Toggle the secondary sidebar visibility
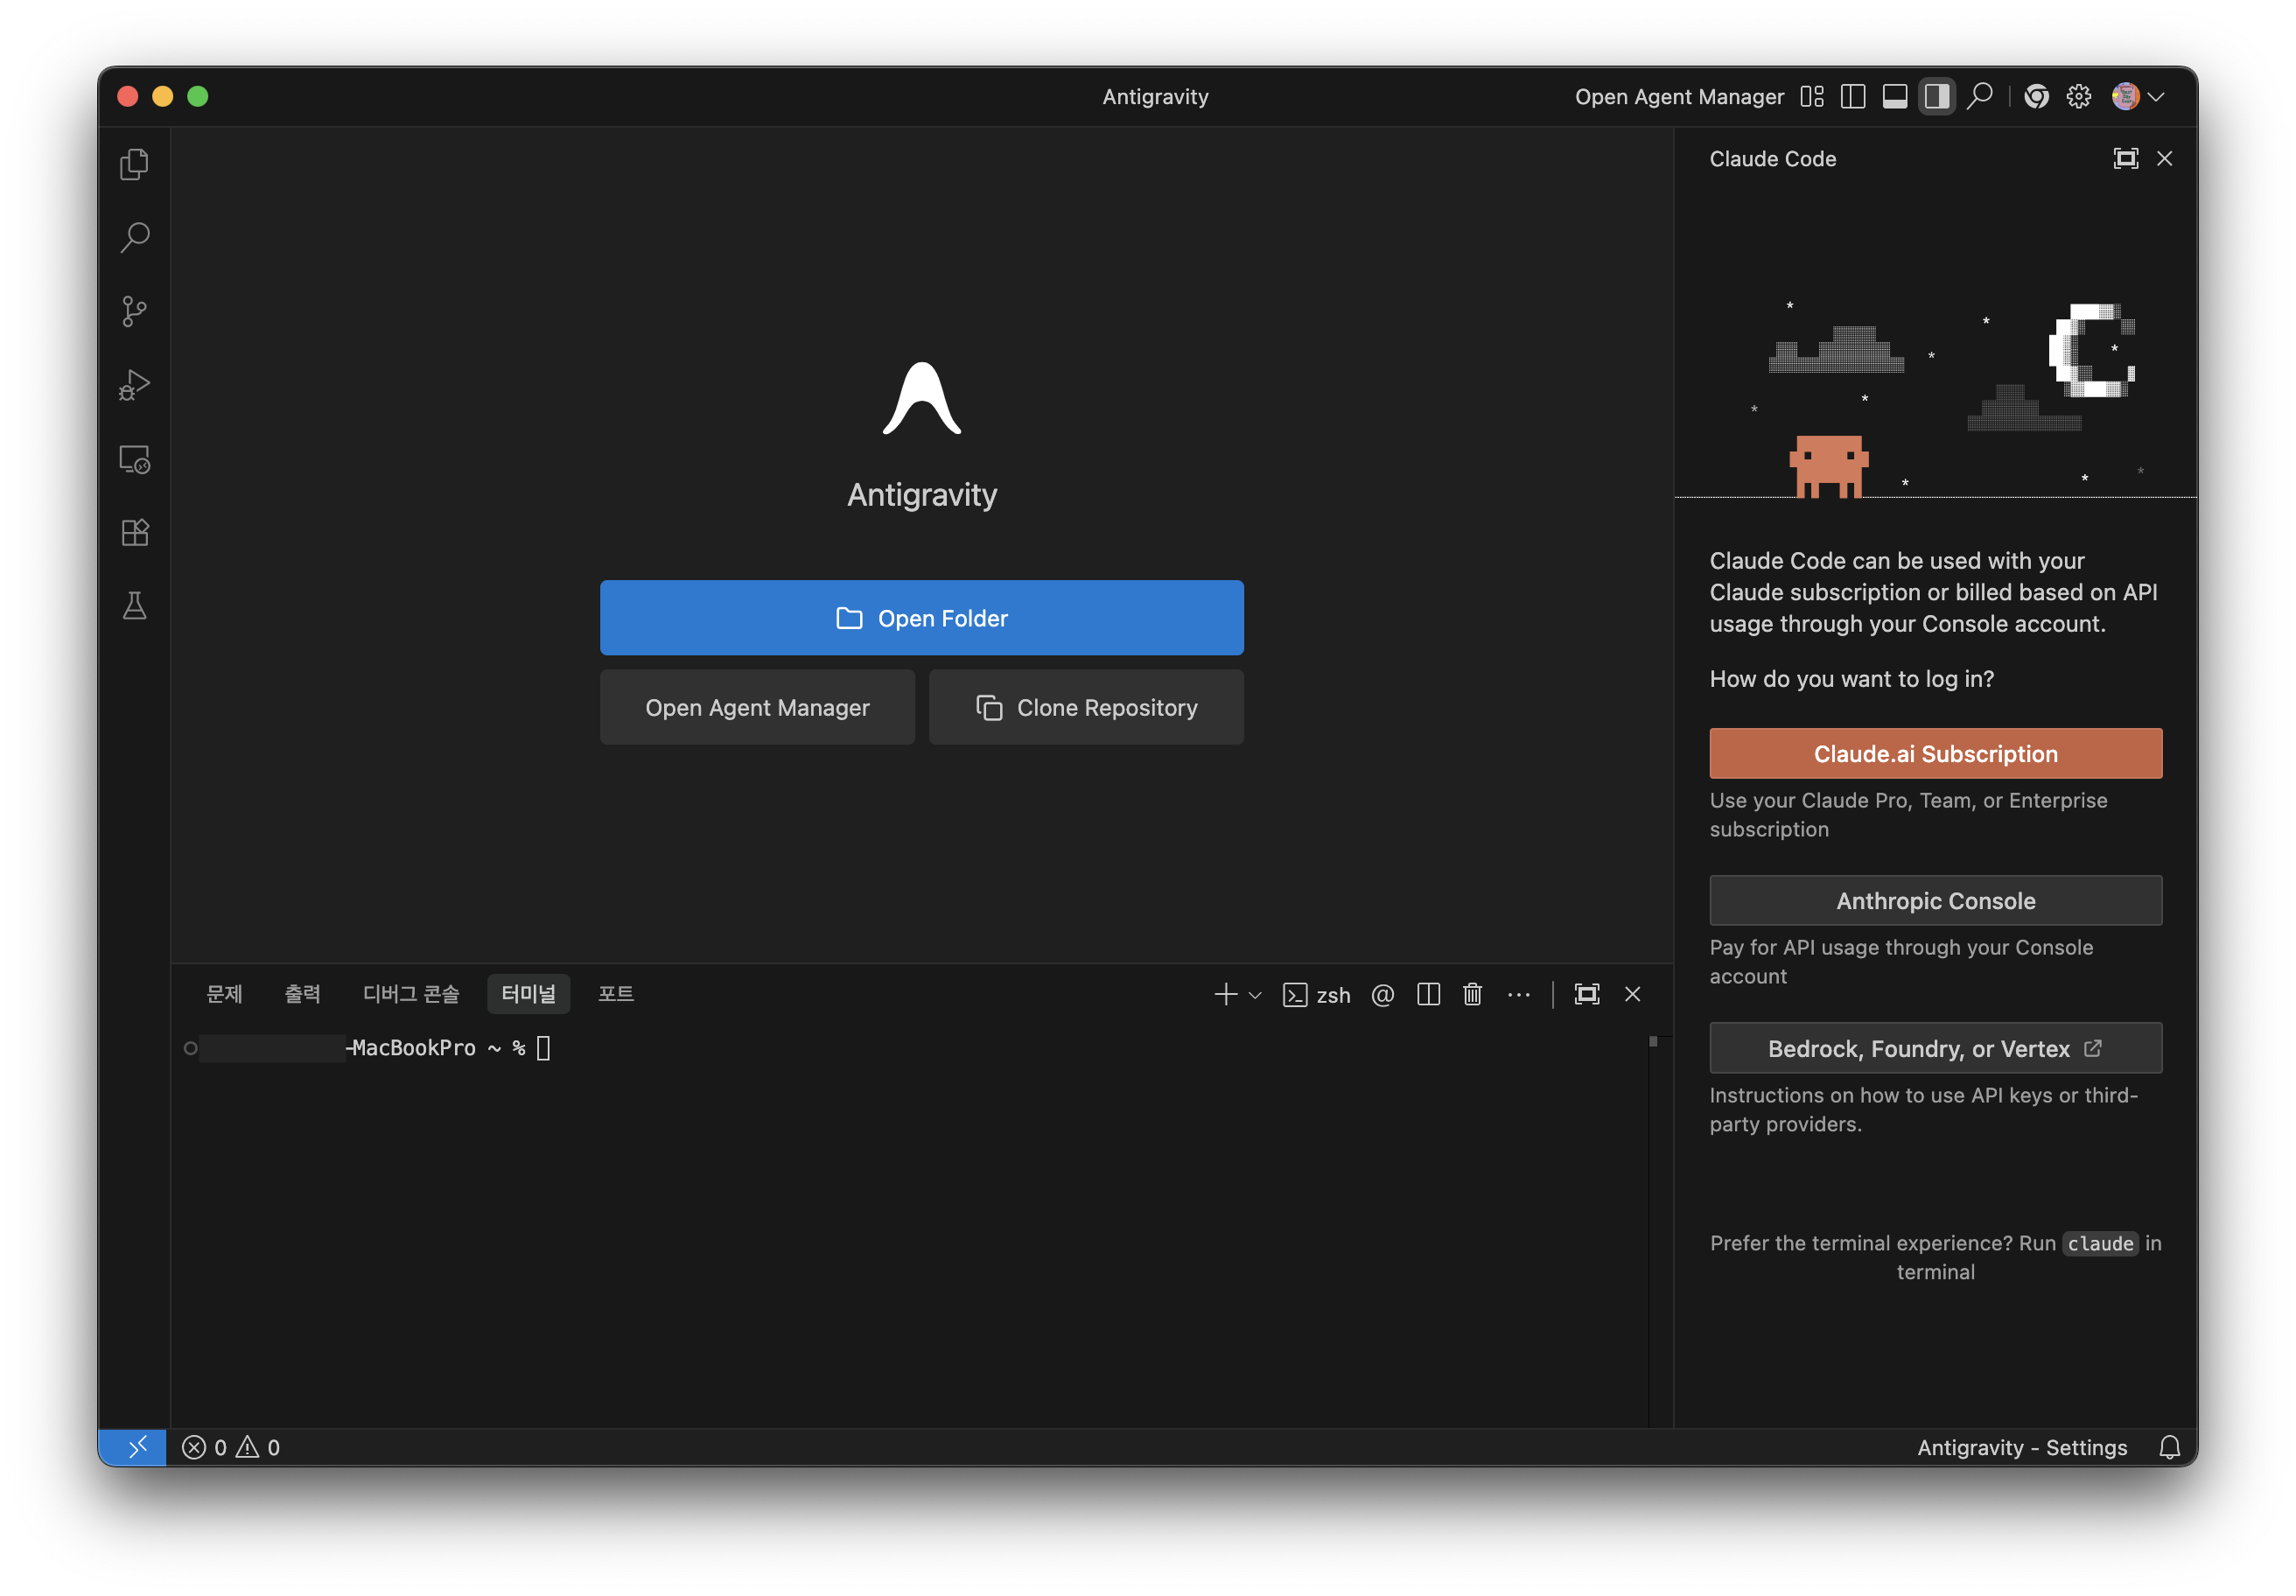This screenshot has width=2296, height=1596. tap(1937, 96)
